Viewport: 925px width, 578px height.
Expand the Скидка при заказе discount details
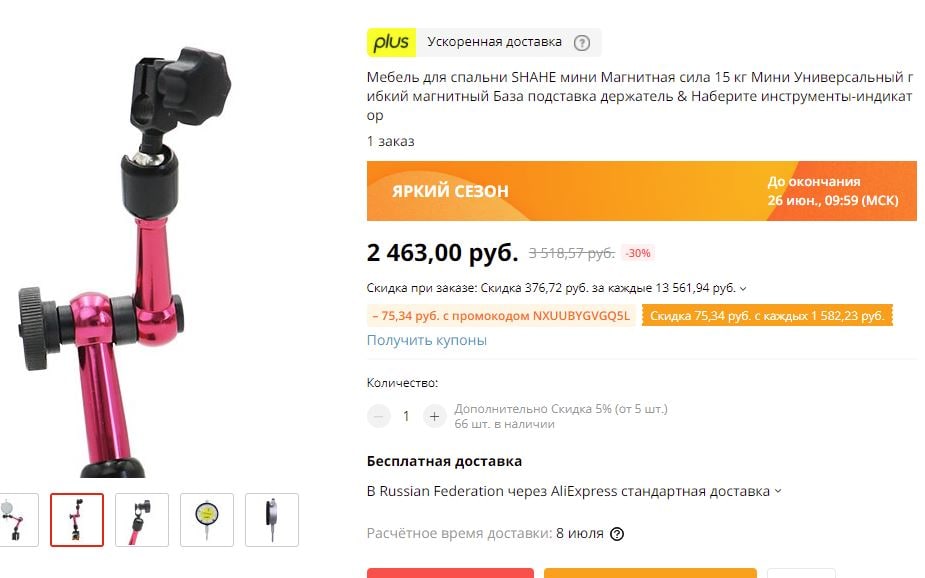click(x=743, y=288)
